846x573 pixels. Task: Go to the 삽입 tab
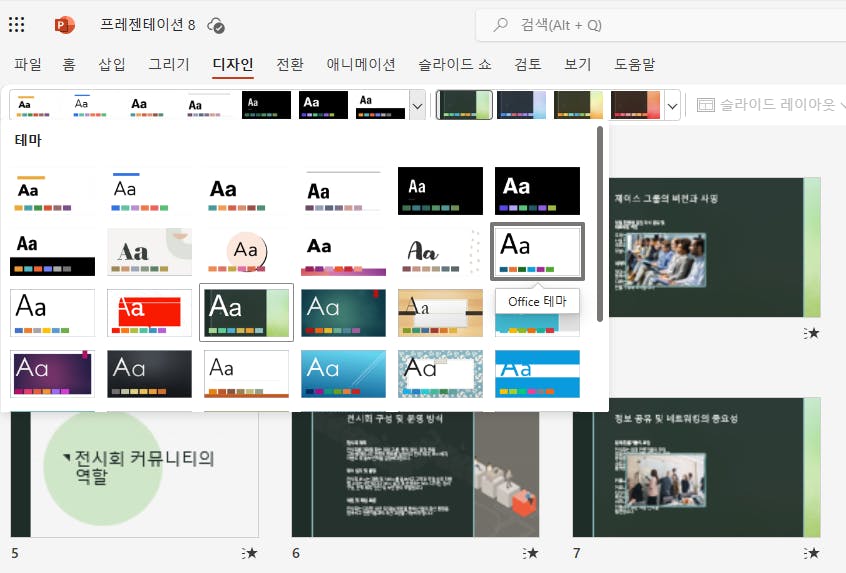[x=112, y=64]
